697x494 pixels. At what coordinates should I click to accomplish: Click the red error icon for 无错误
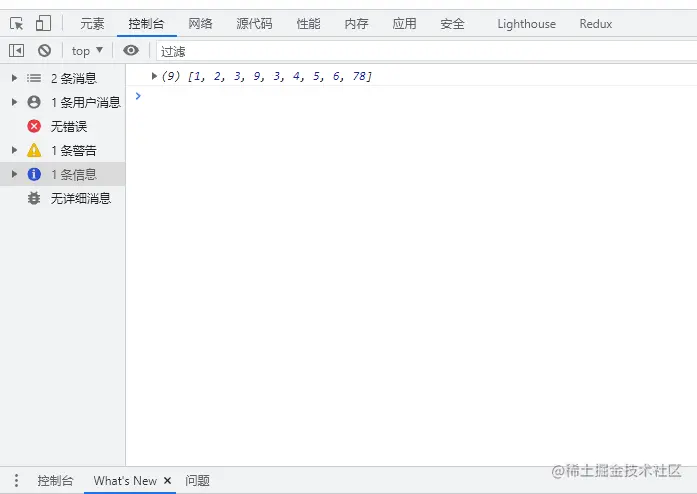point(34,126)
